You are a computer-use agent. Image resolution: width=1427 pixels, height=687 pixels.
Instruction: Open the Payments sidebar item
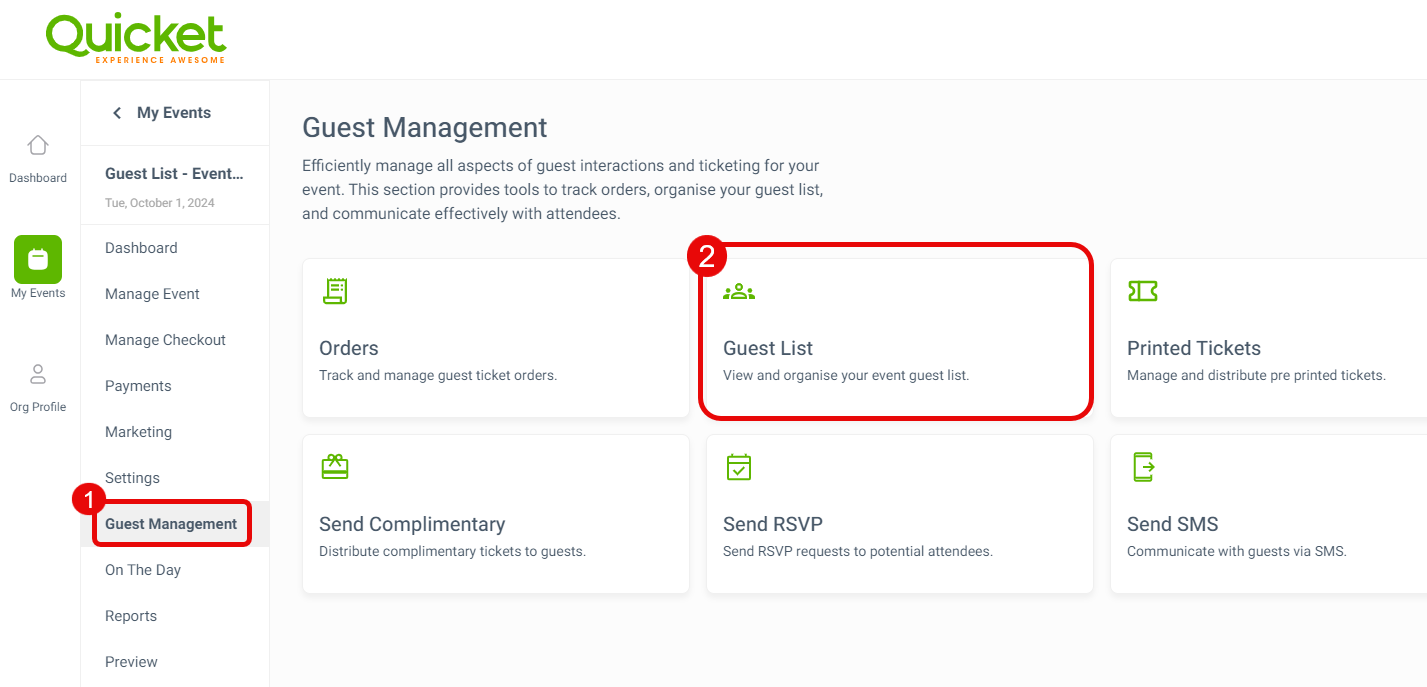point(138,386)
